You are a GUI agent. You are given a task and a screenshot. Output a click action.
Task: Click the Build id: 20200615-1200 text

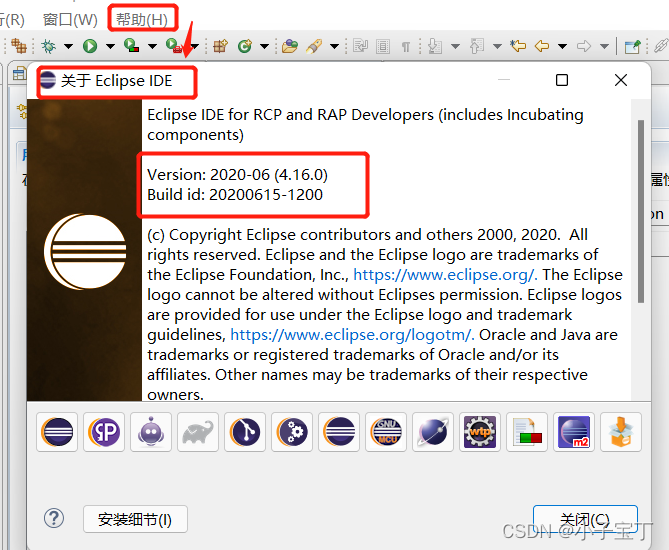(x=235, y=195)
